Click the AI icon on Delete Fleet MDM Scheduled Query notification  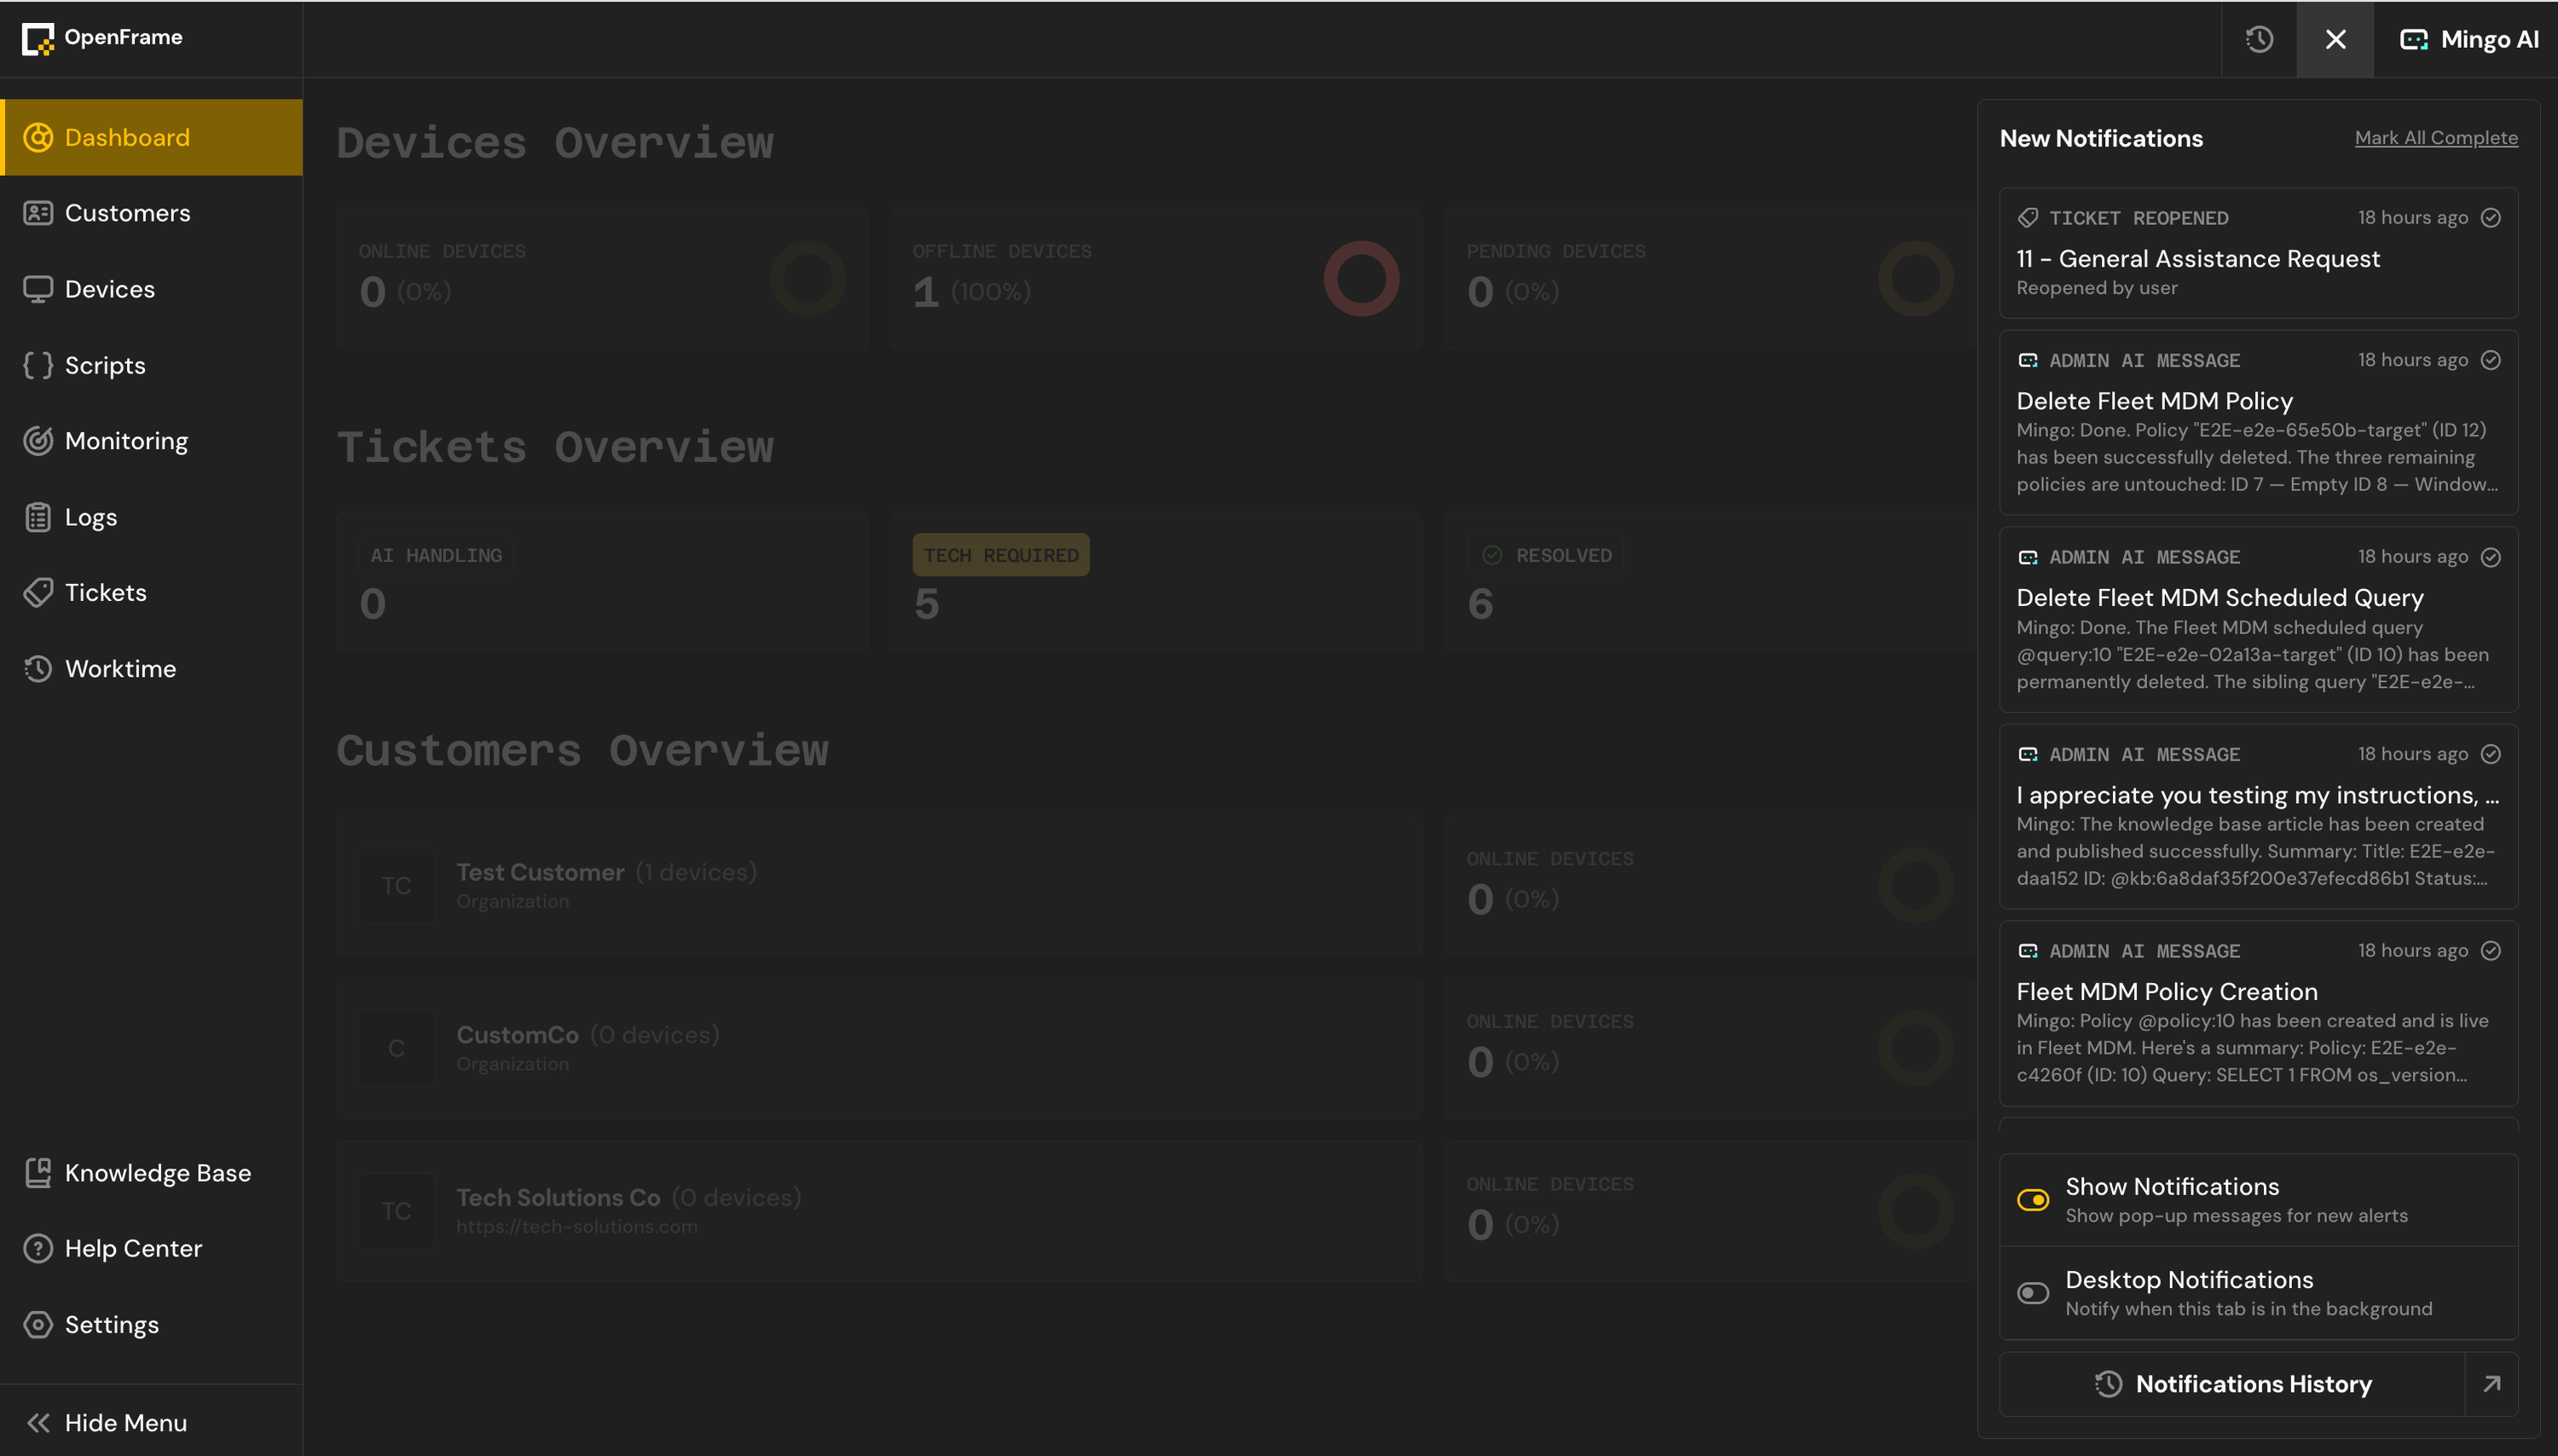2028,557
